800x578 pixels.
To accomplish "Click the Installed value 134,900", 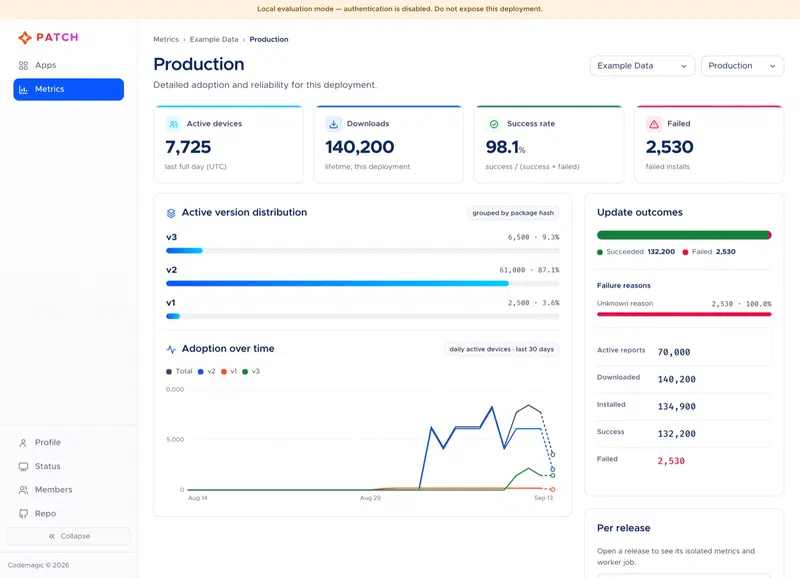I will pos(677,407).
